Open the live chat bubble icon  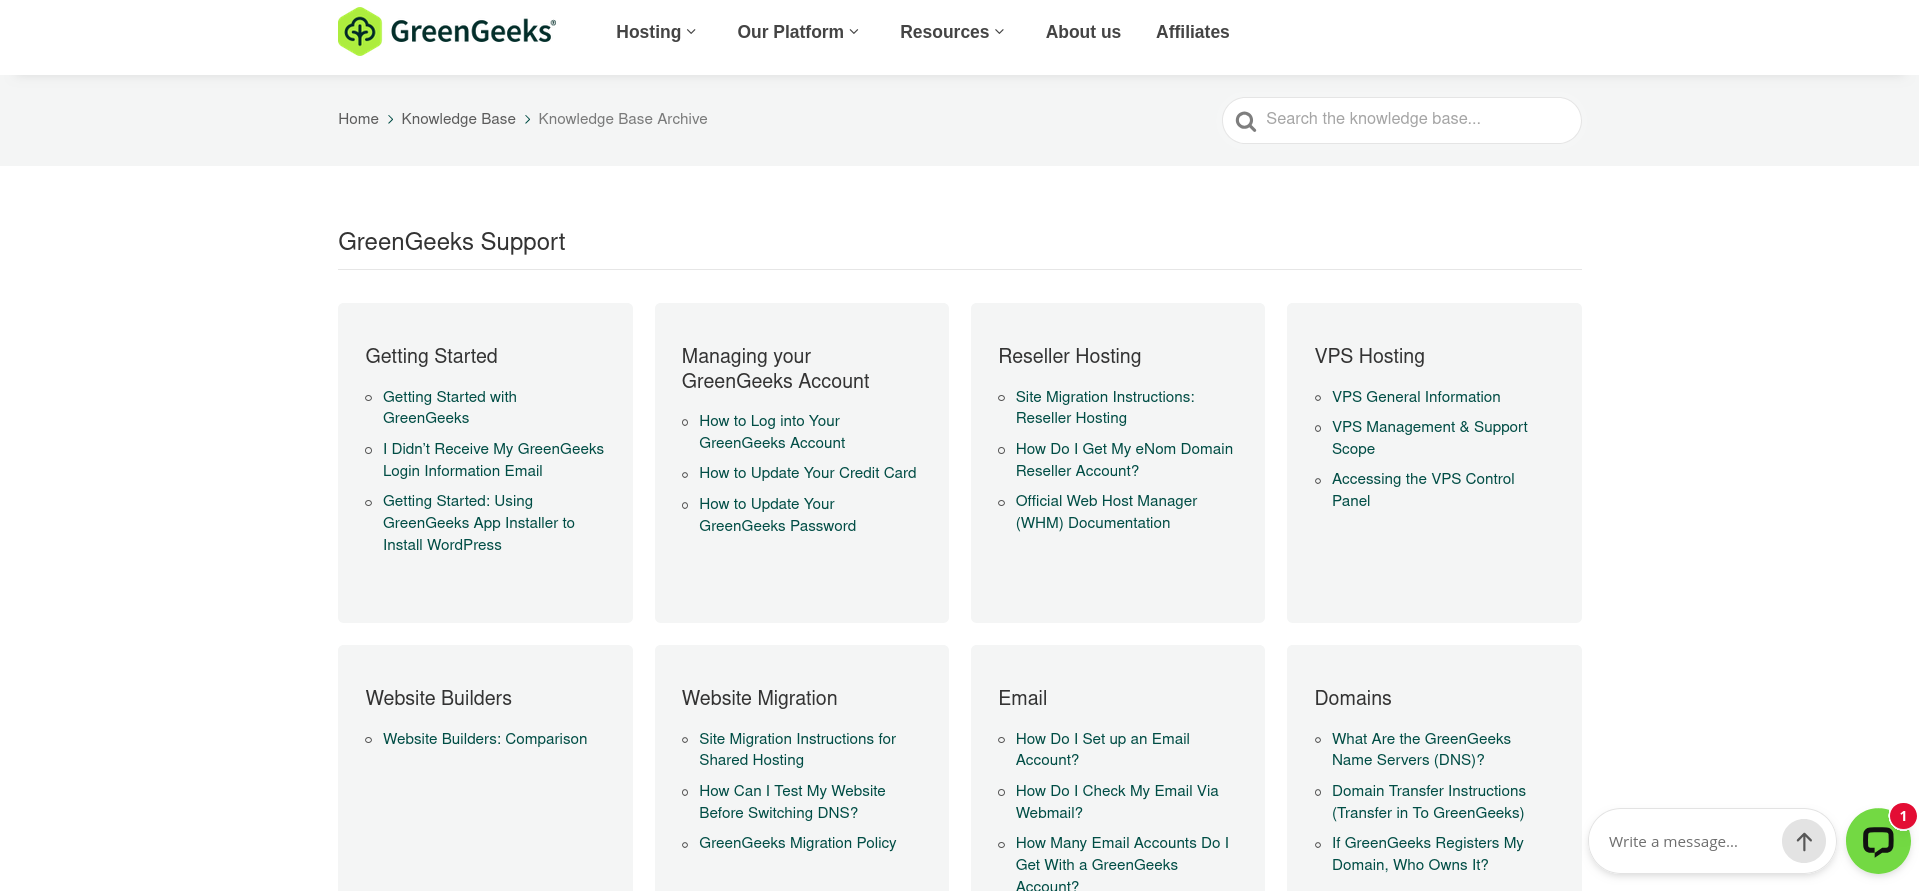pyautogui.click(x=1877, y=841)
